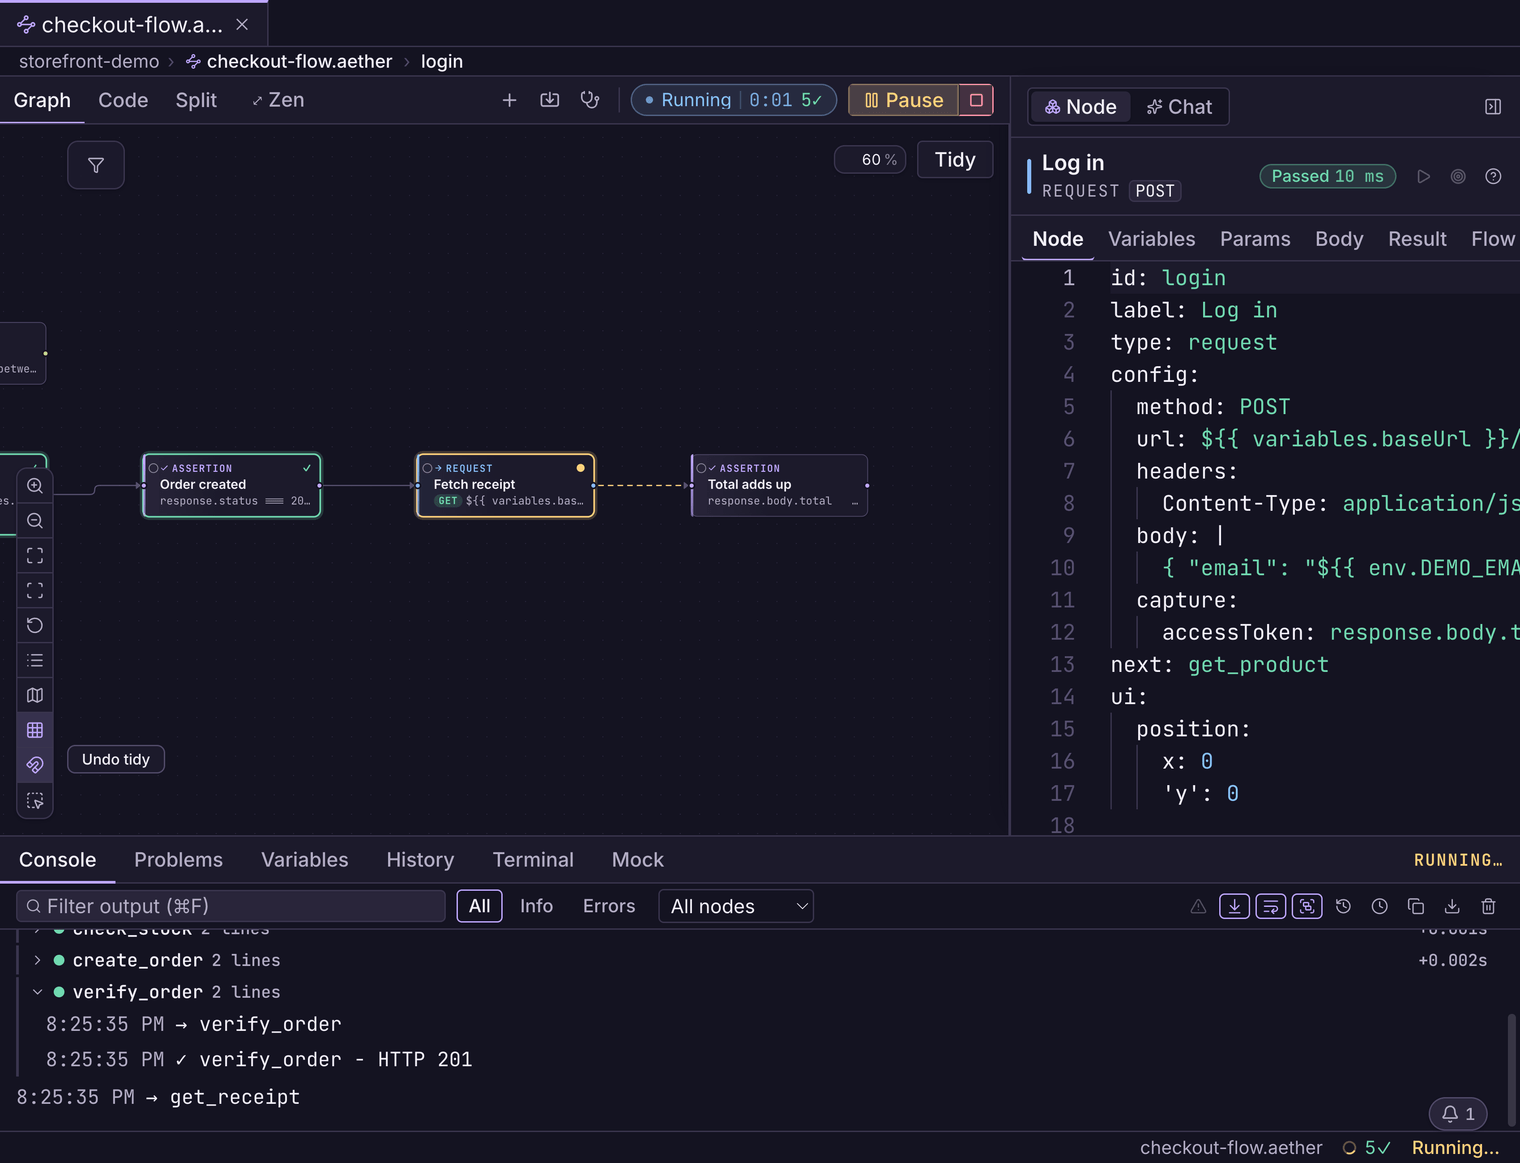Viewport: 1520px width, 1163px height.
Task: Open node help question mark
Action: [1493, 177]
